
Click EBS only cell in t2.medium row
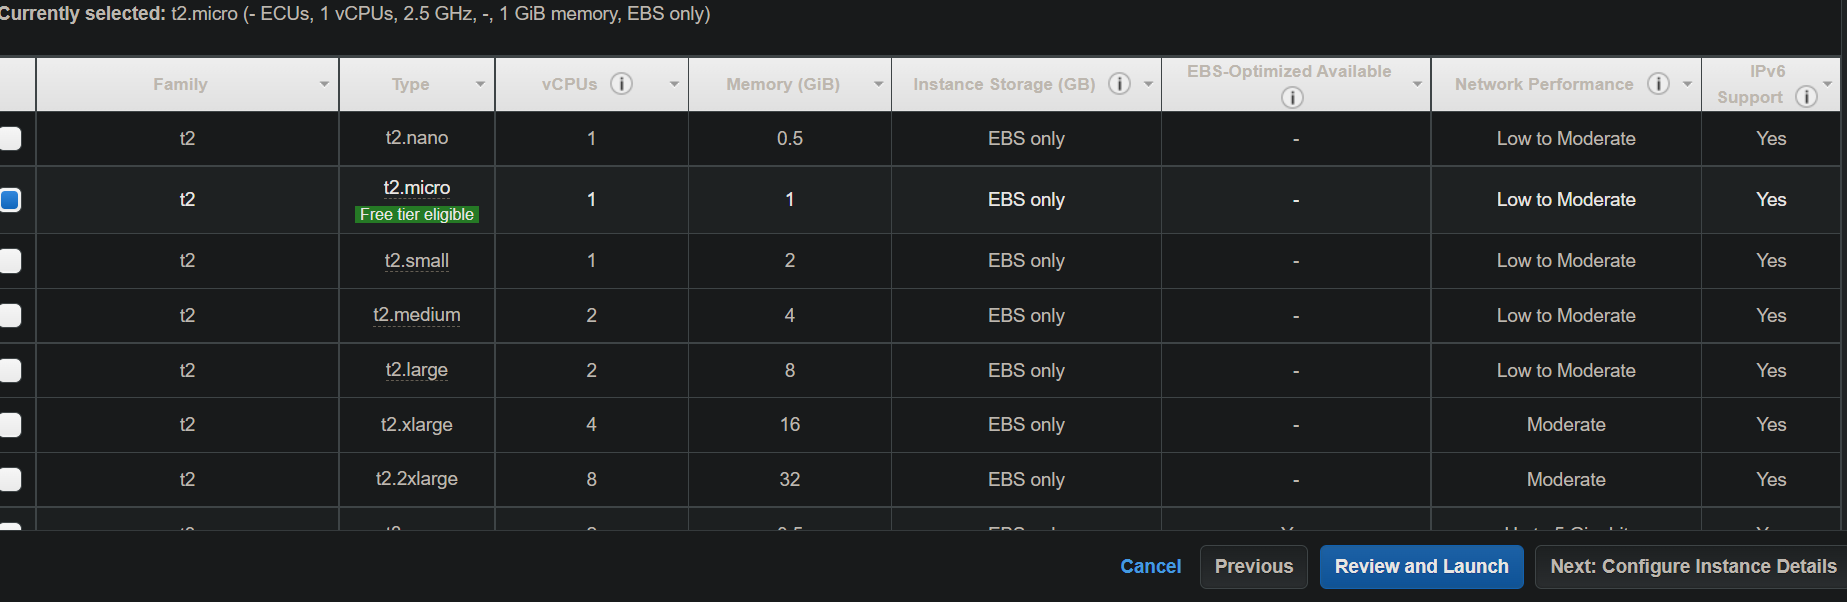[x=1026, y=315]
